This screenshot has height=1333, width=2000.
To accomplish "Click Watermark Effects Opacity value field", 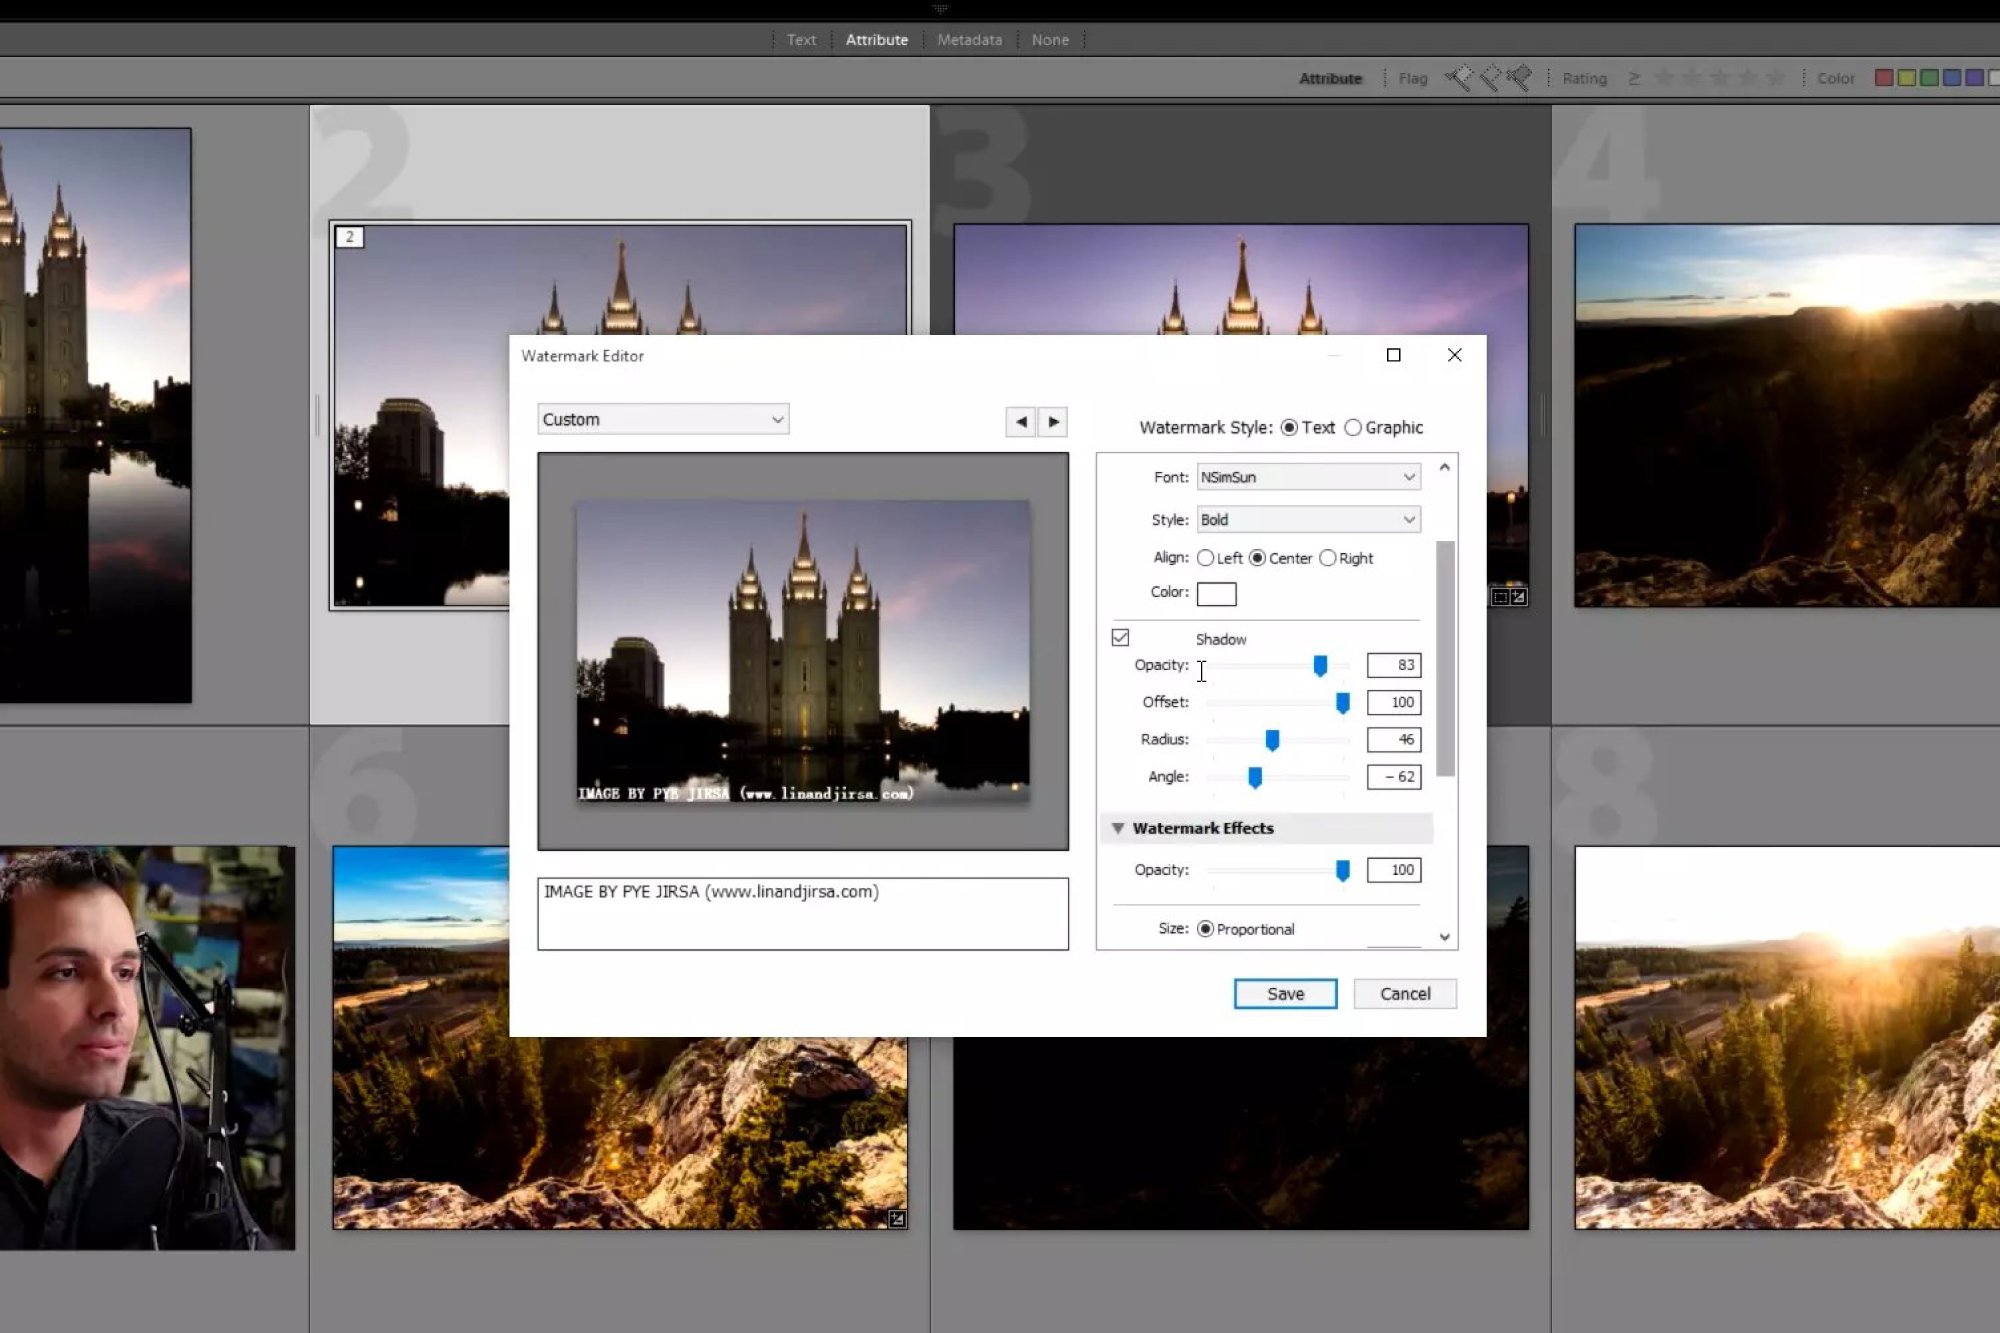I will [1394, 870].
